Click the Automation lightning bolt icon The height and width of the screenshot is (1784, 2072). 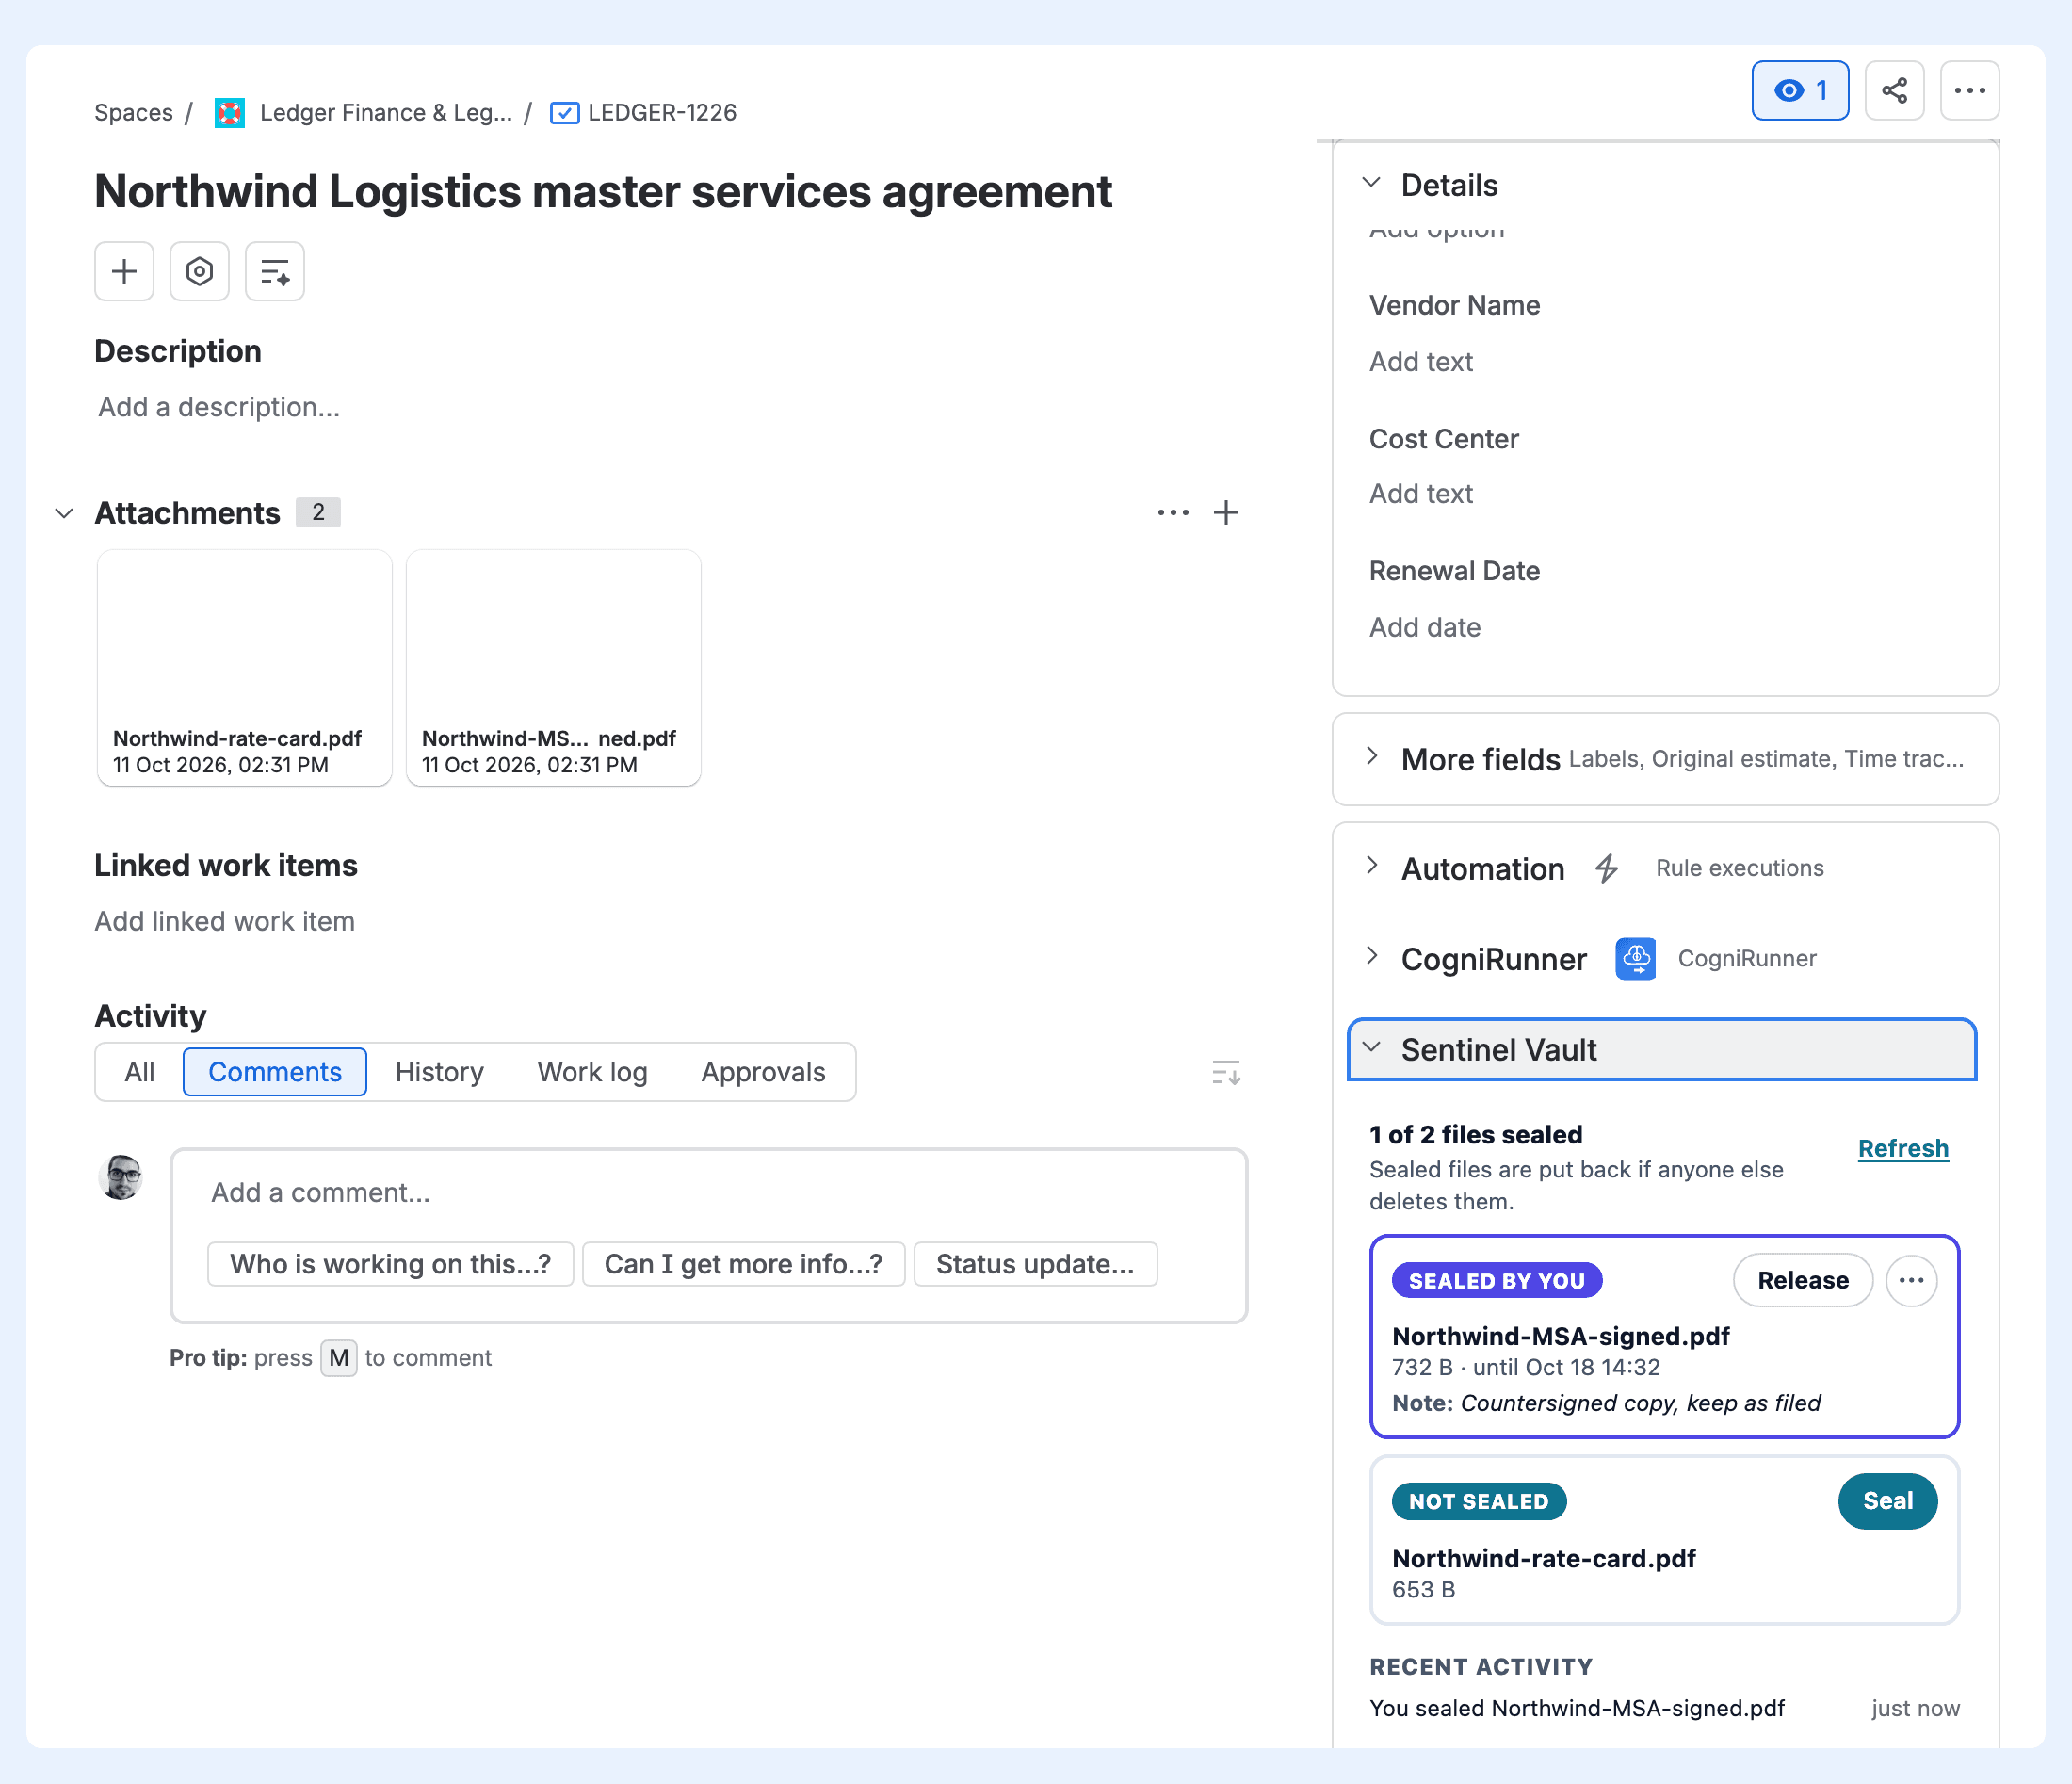(1607, 868)
